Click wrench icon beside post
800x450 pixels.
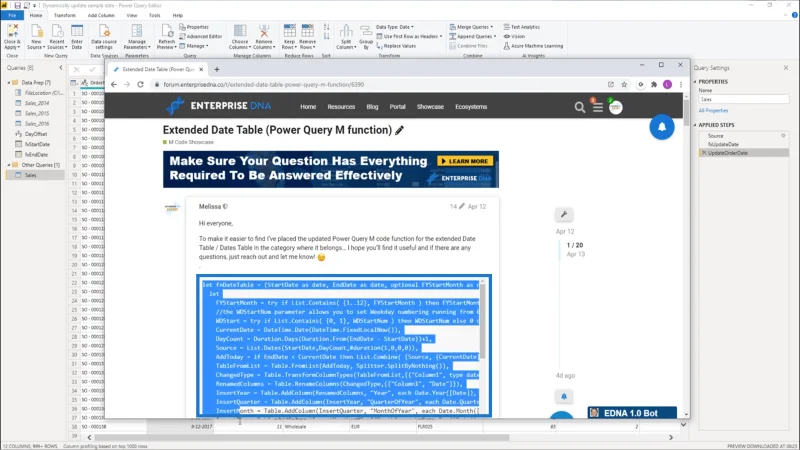(564, 214)
